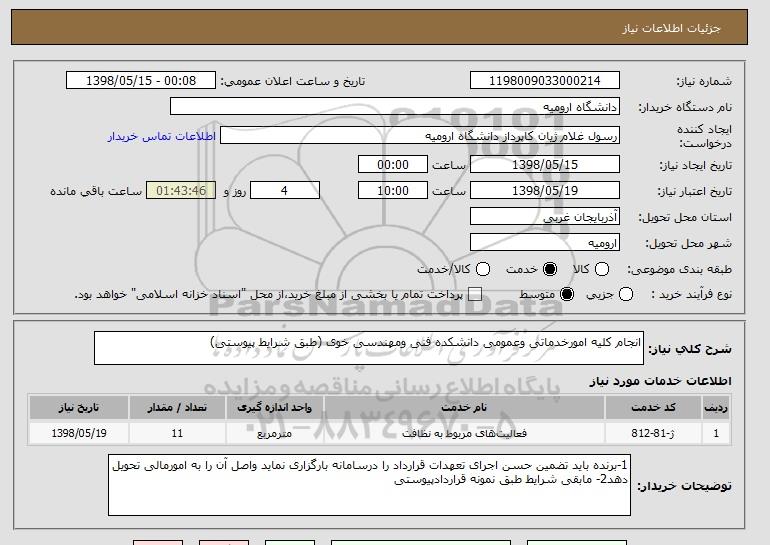Click the اطلاعات خدمات مورد نیاز heading
Viewport: 770px width, 545px height.
[660, 381]
